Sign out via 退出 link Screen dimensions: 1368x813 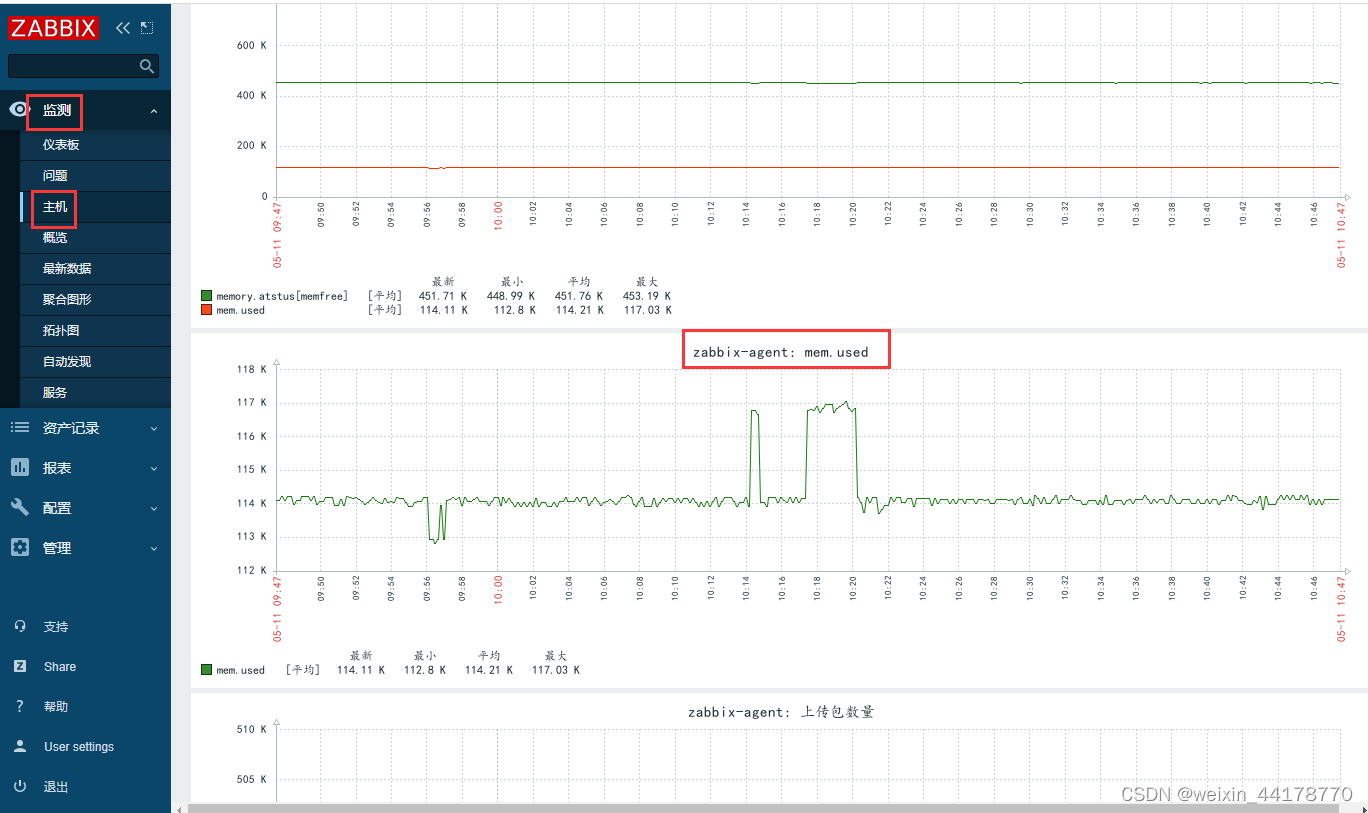click(56, 787)
